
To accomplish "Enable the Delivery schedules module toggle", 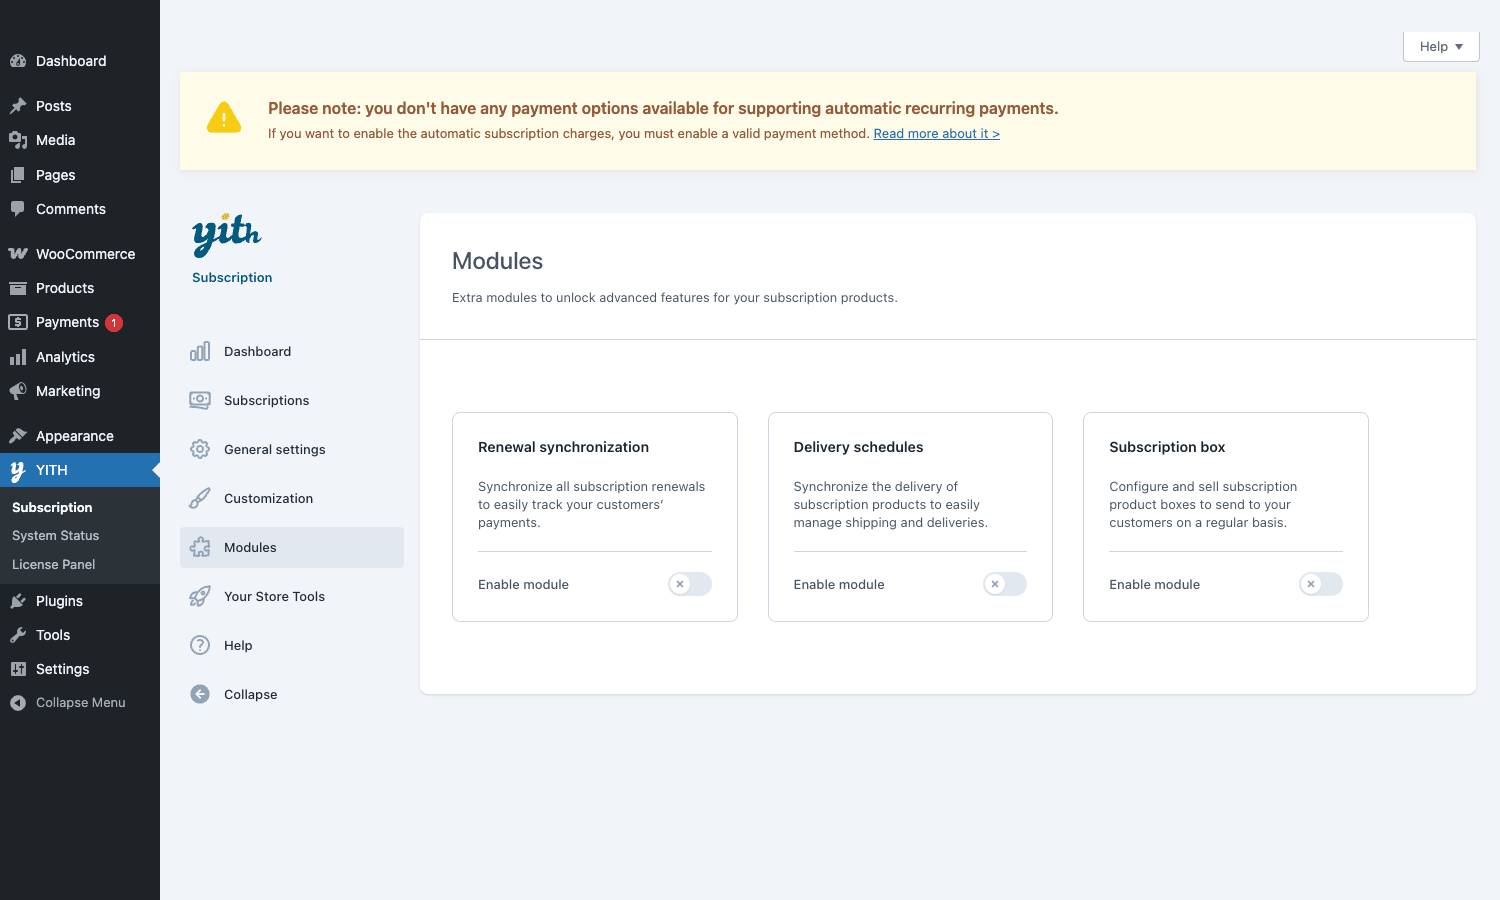I will pyautogui.click(x=1005, y=584).
